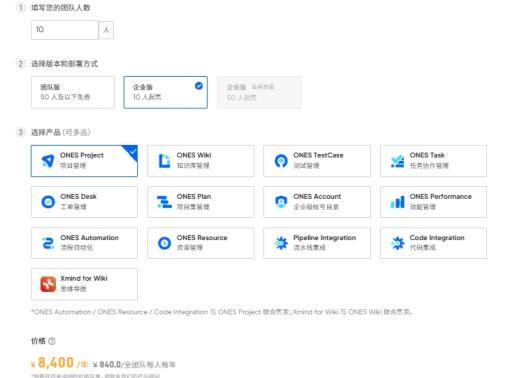Click the ONES Automation flow icon

[48, 243]
